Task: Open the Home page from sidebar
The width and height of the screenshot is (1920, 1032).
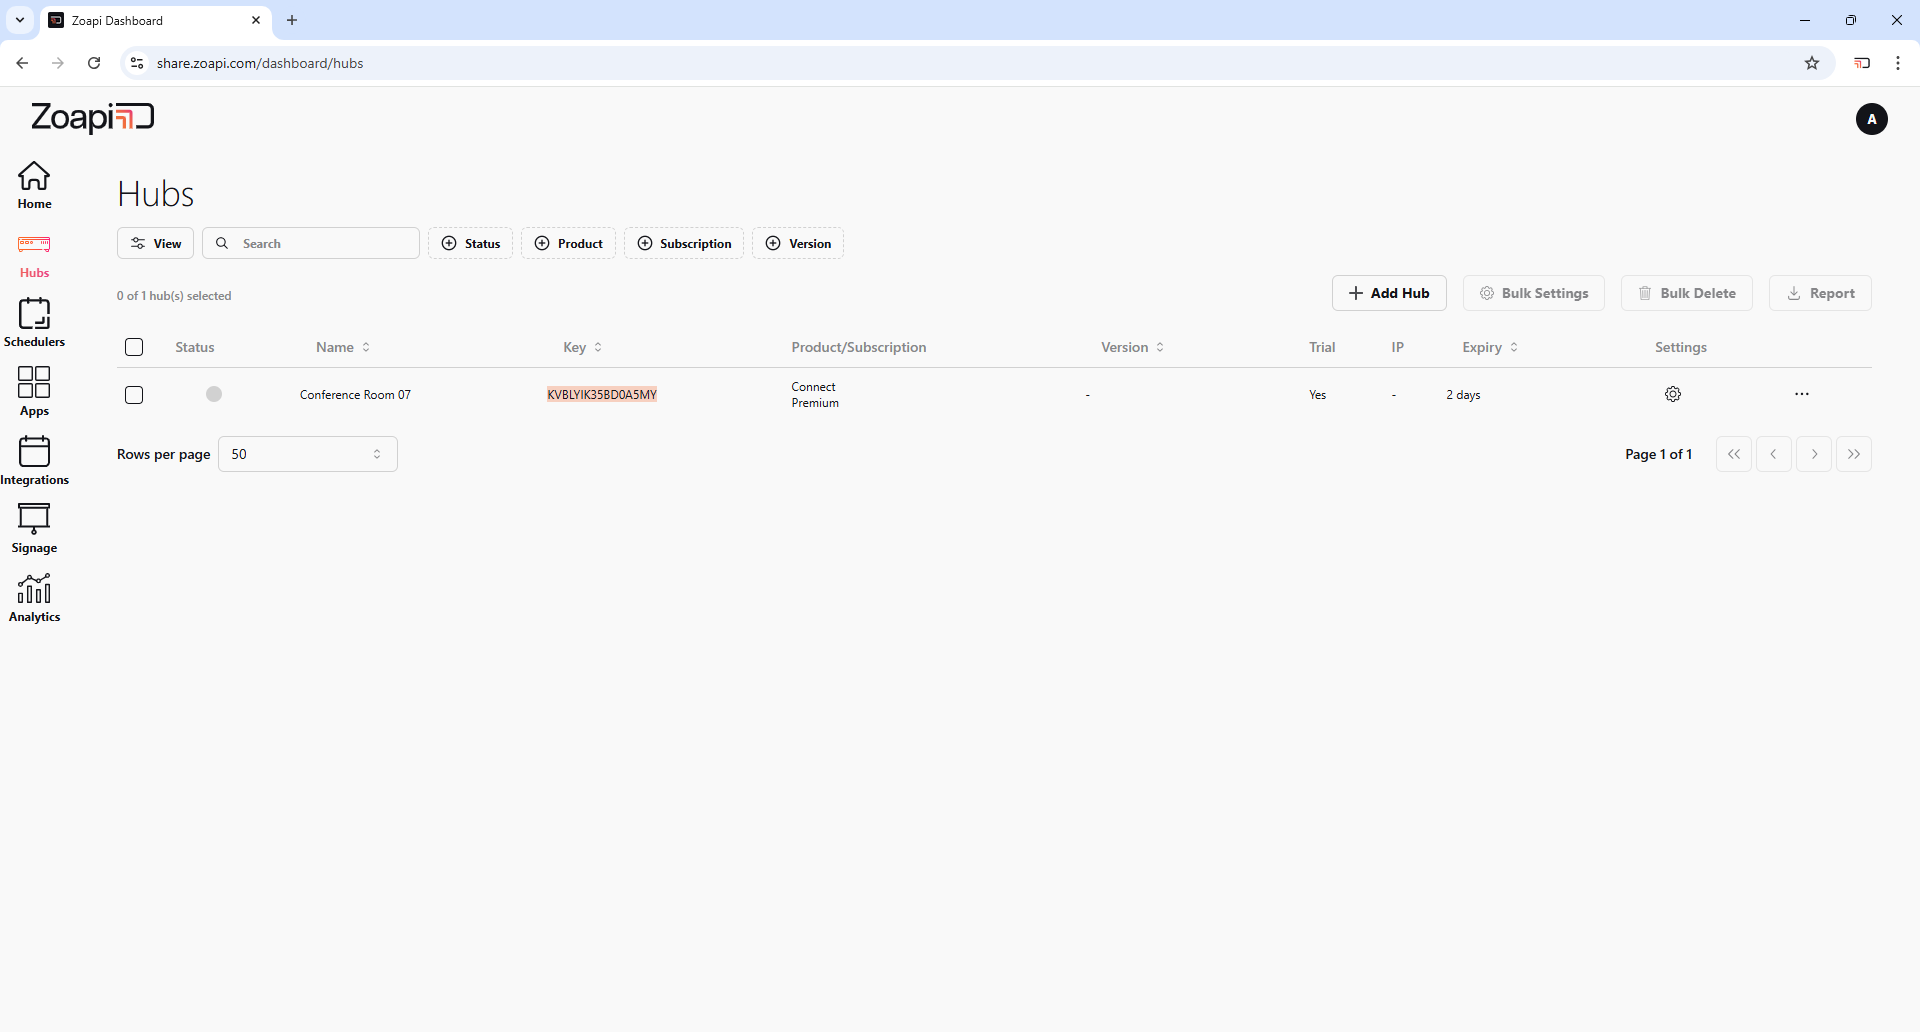Action: [x=34, y=185]
